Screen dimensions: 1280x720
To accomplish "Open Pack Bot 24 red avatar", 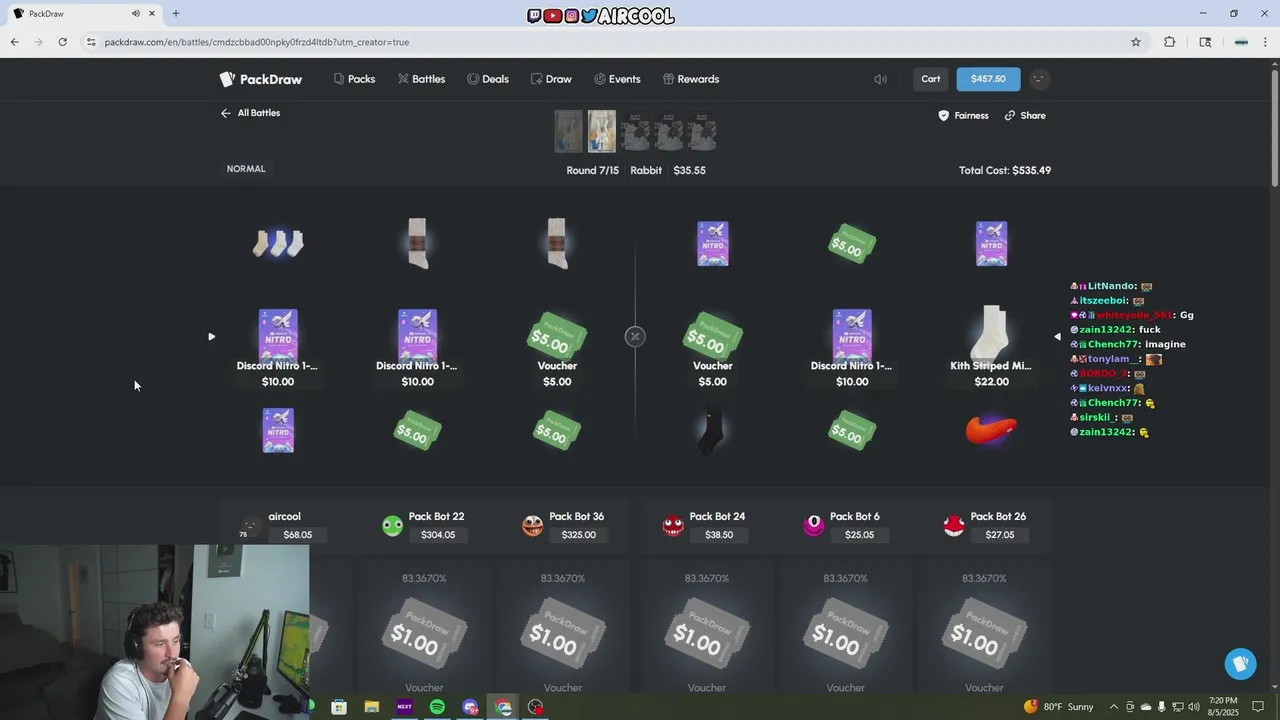I will click(x=673, y=526).
